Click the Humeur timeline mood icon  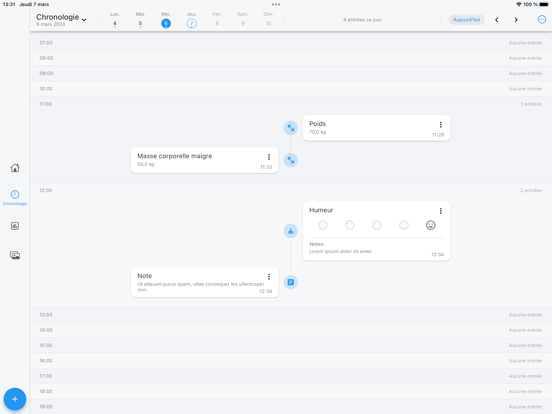tap(290, 231)
